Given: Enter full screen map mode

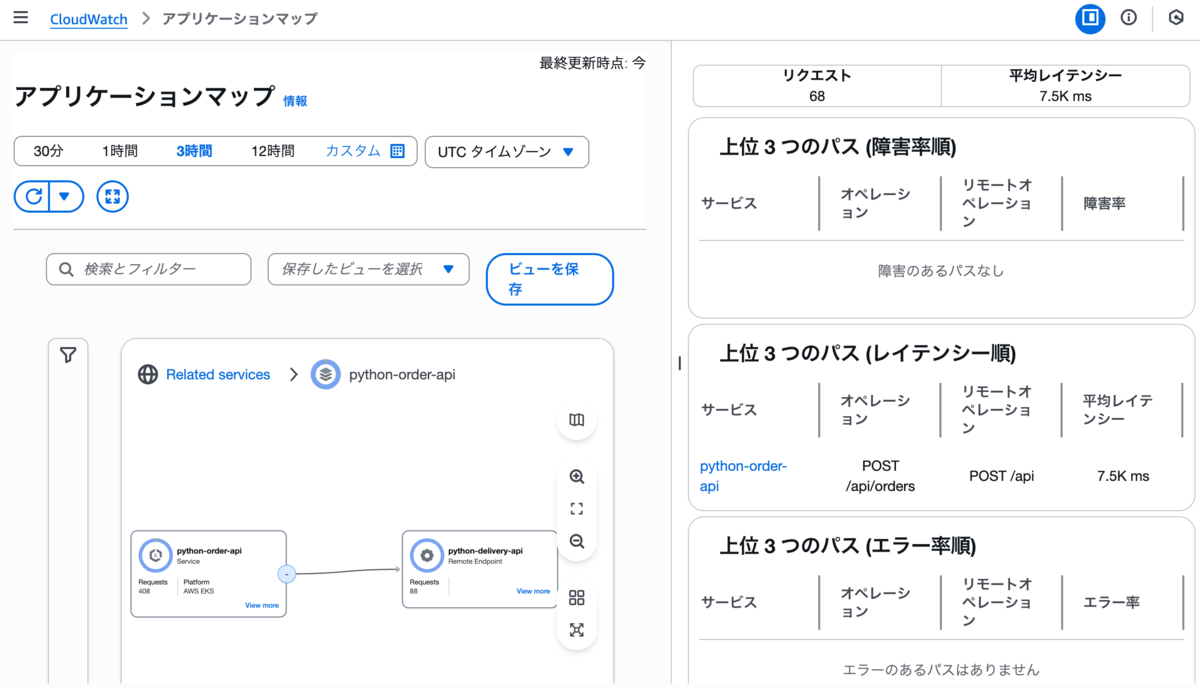Looking at the screenshot, I should click(113, 196).
